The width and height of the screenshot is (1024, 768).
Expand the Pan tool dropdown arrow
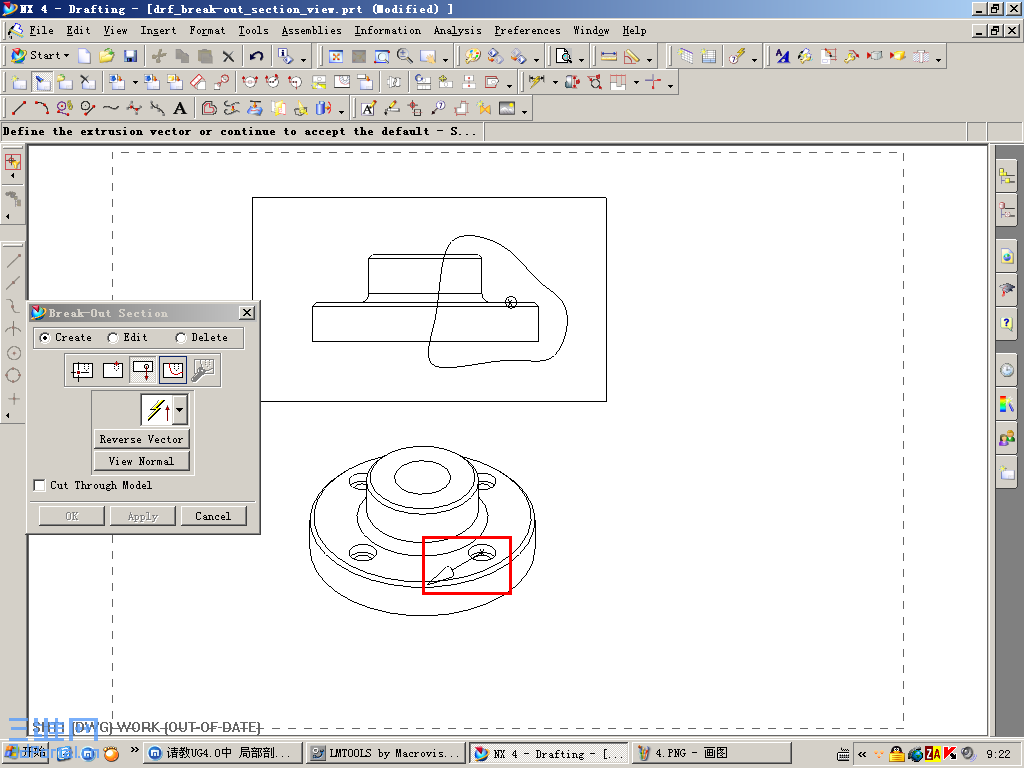445,59
